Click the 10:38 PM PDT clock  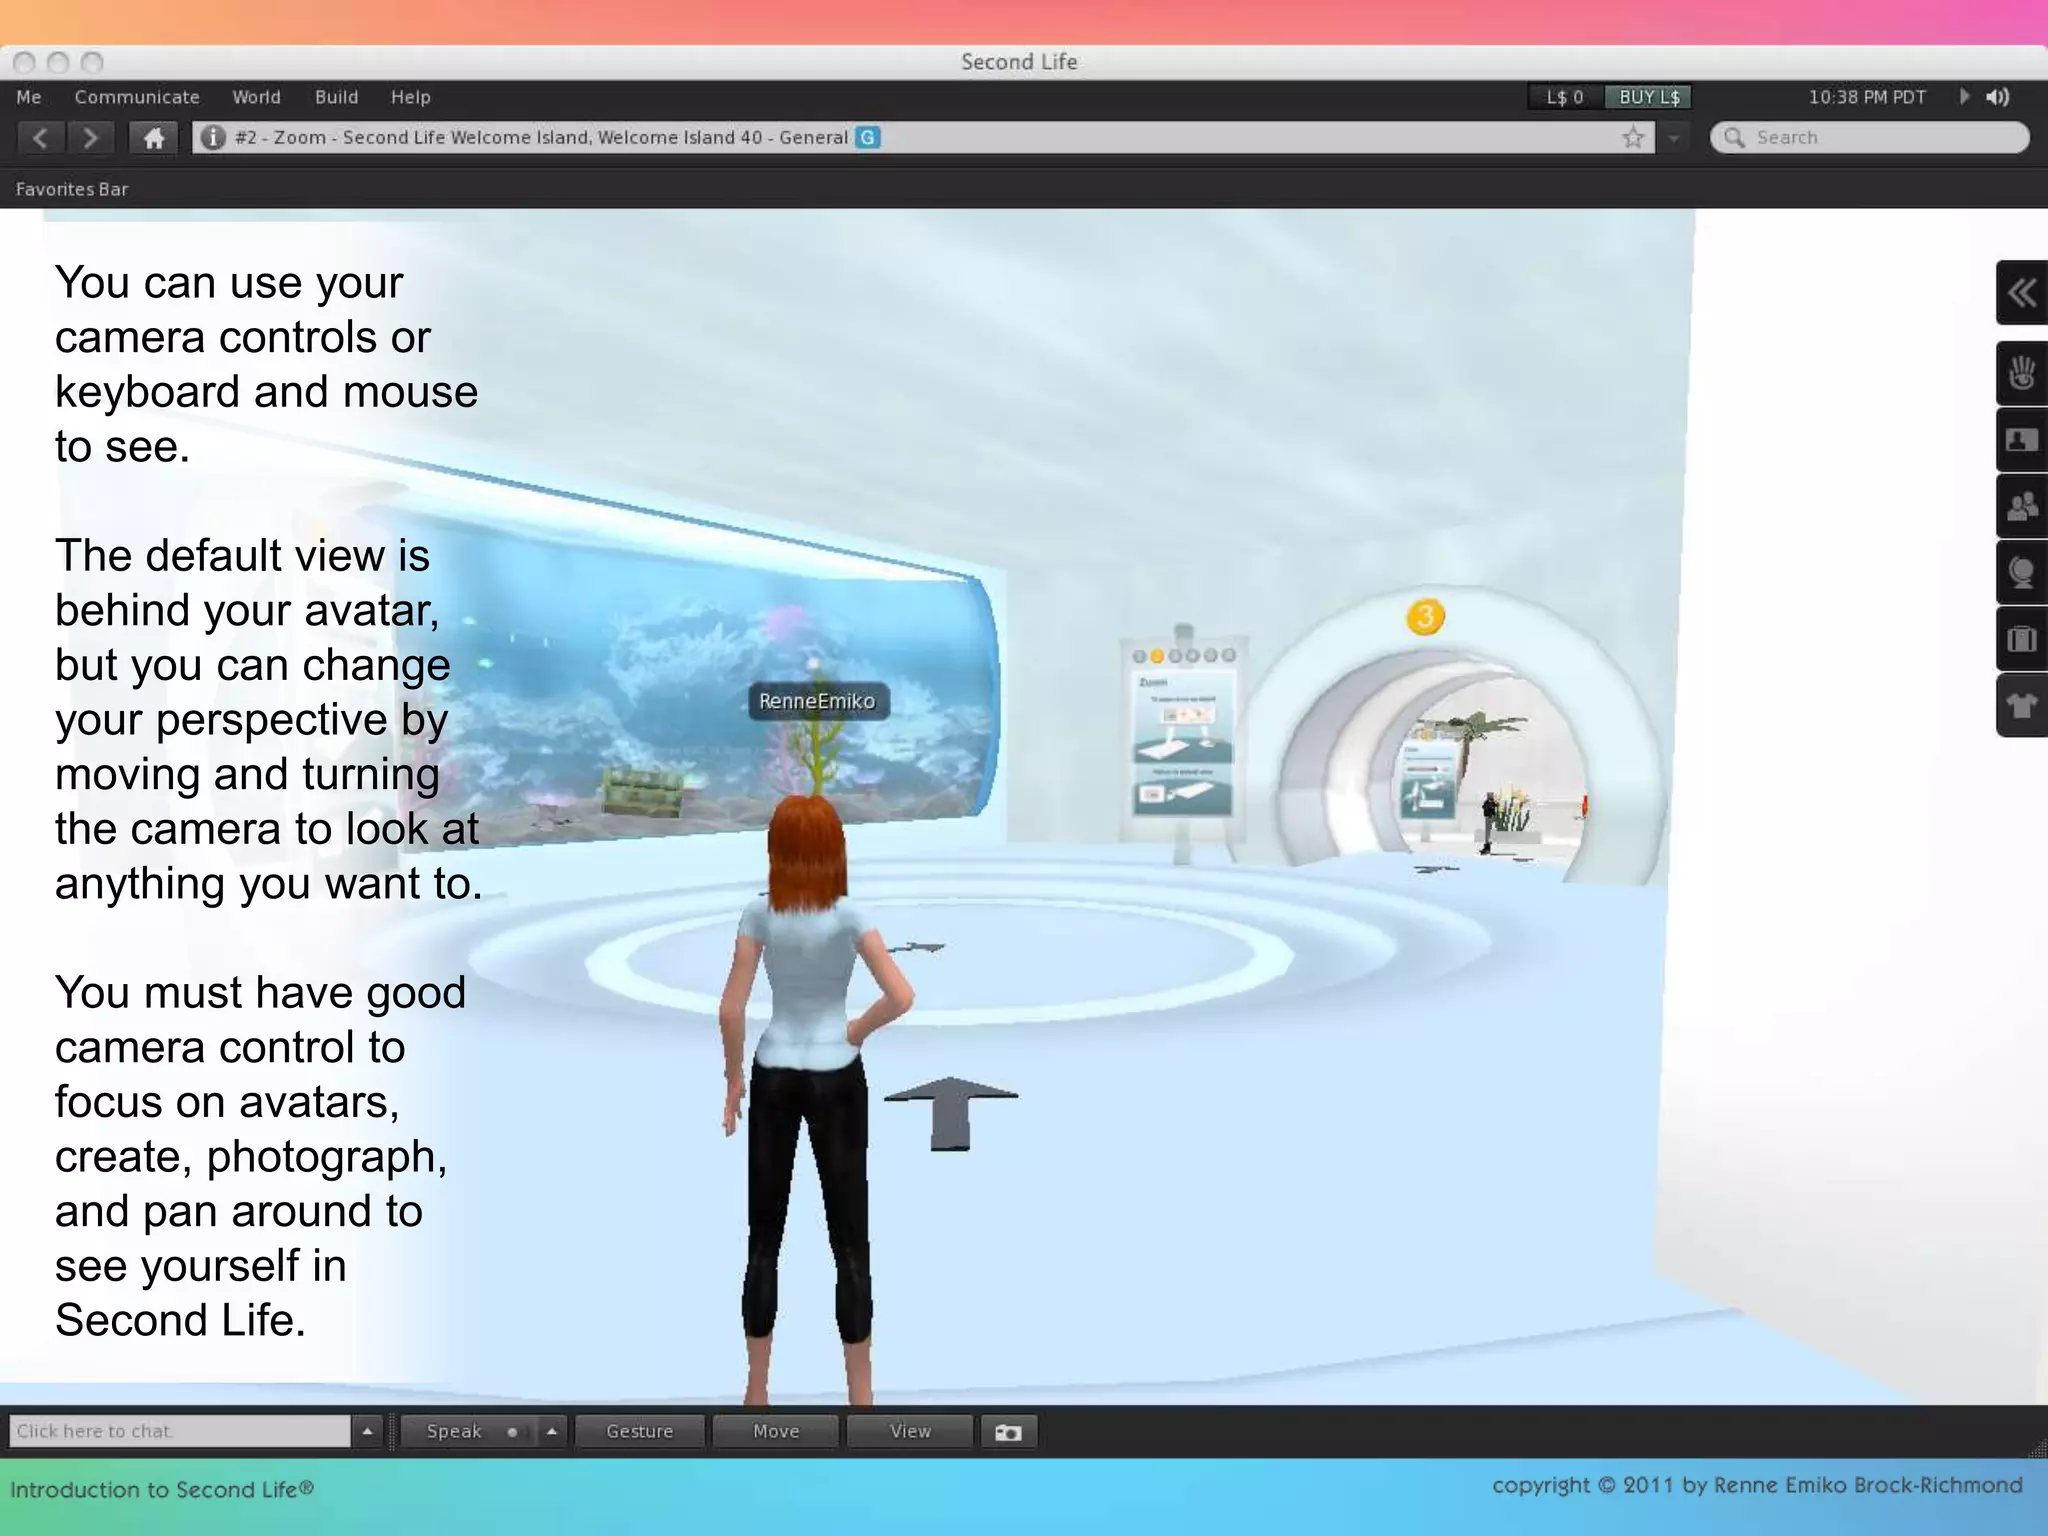pos(1867,97)
